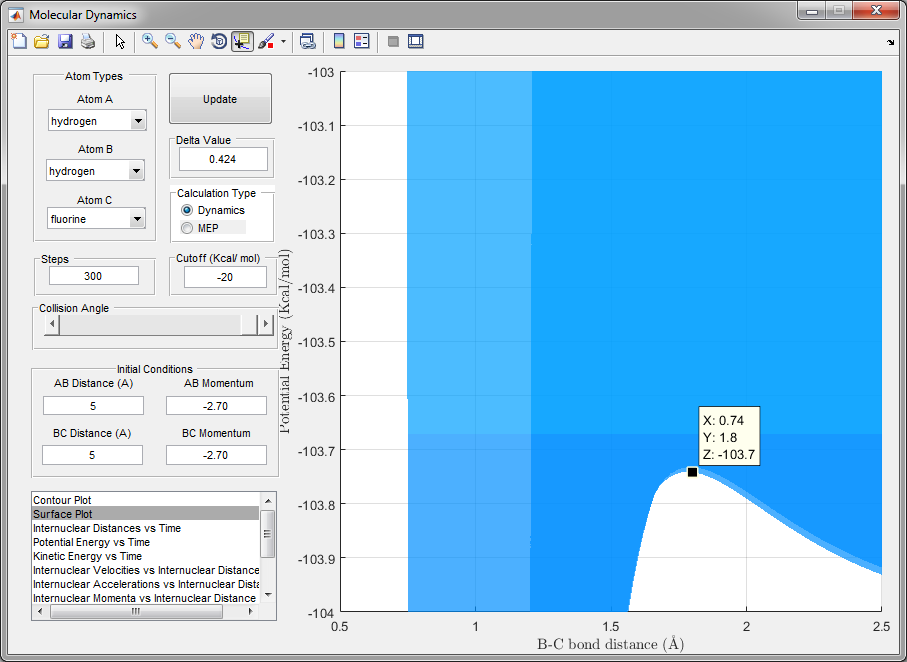This screenshot has width=907, height=662.
Task: Select Potential Energy vs Time
Action: click(146, 542)
